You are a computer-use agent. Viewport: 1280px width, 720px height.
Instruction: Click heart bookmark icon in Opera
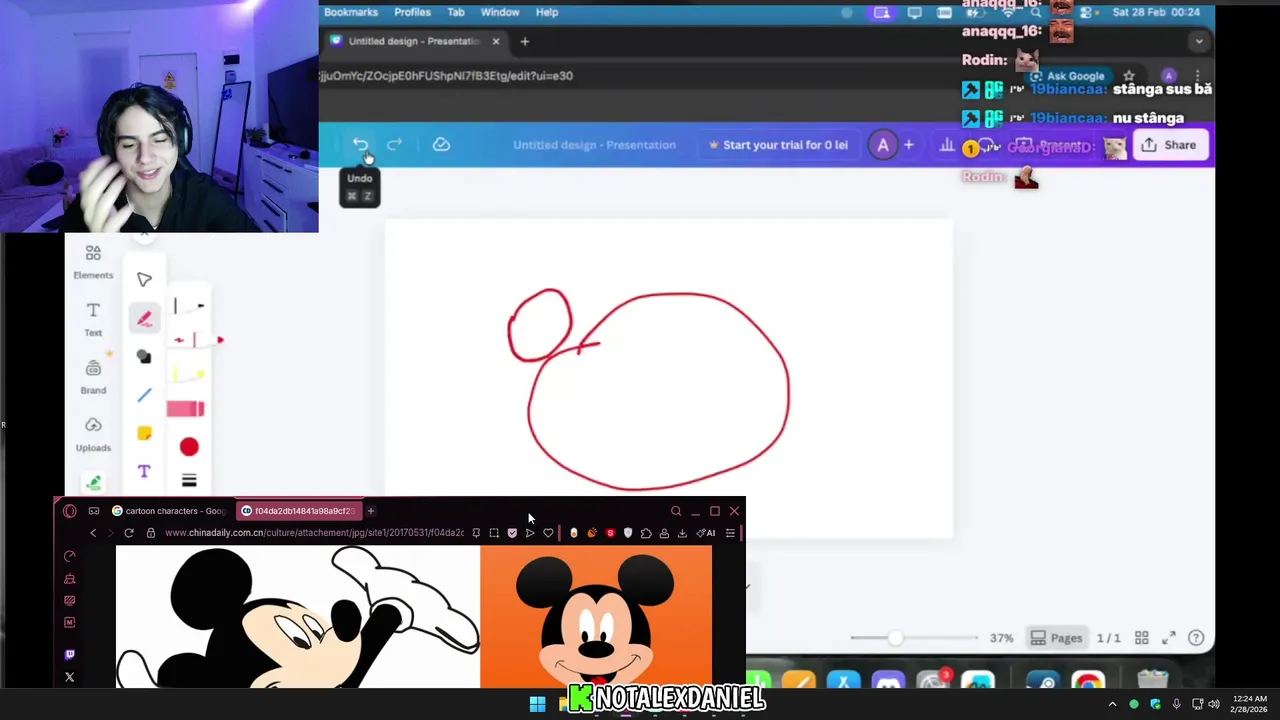tap(548, 533)
